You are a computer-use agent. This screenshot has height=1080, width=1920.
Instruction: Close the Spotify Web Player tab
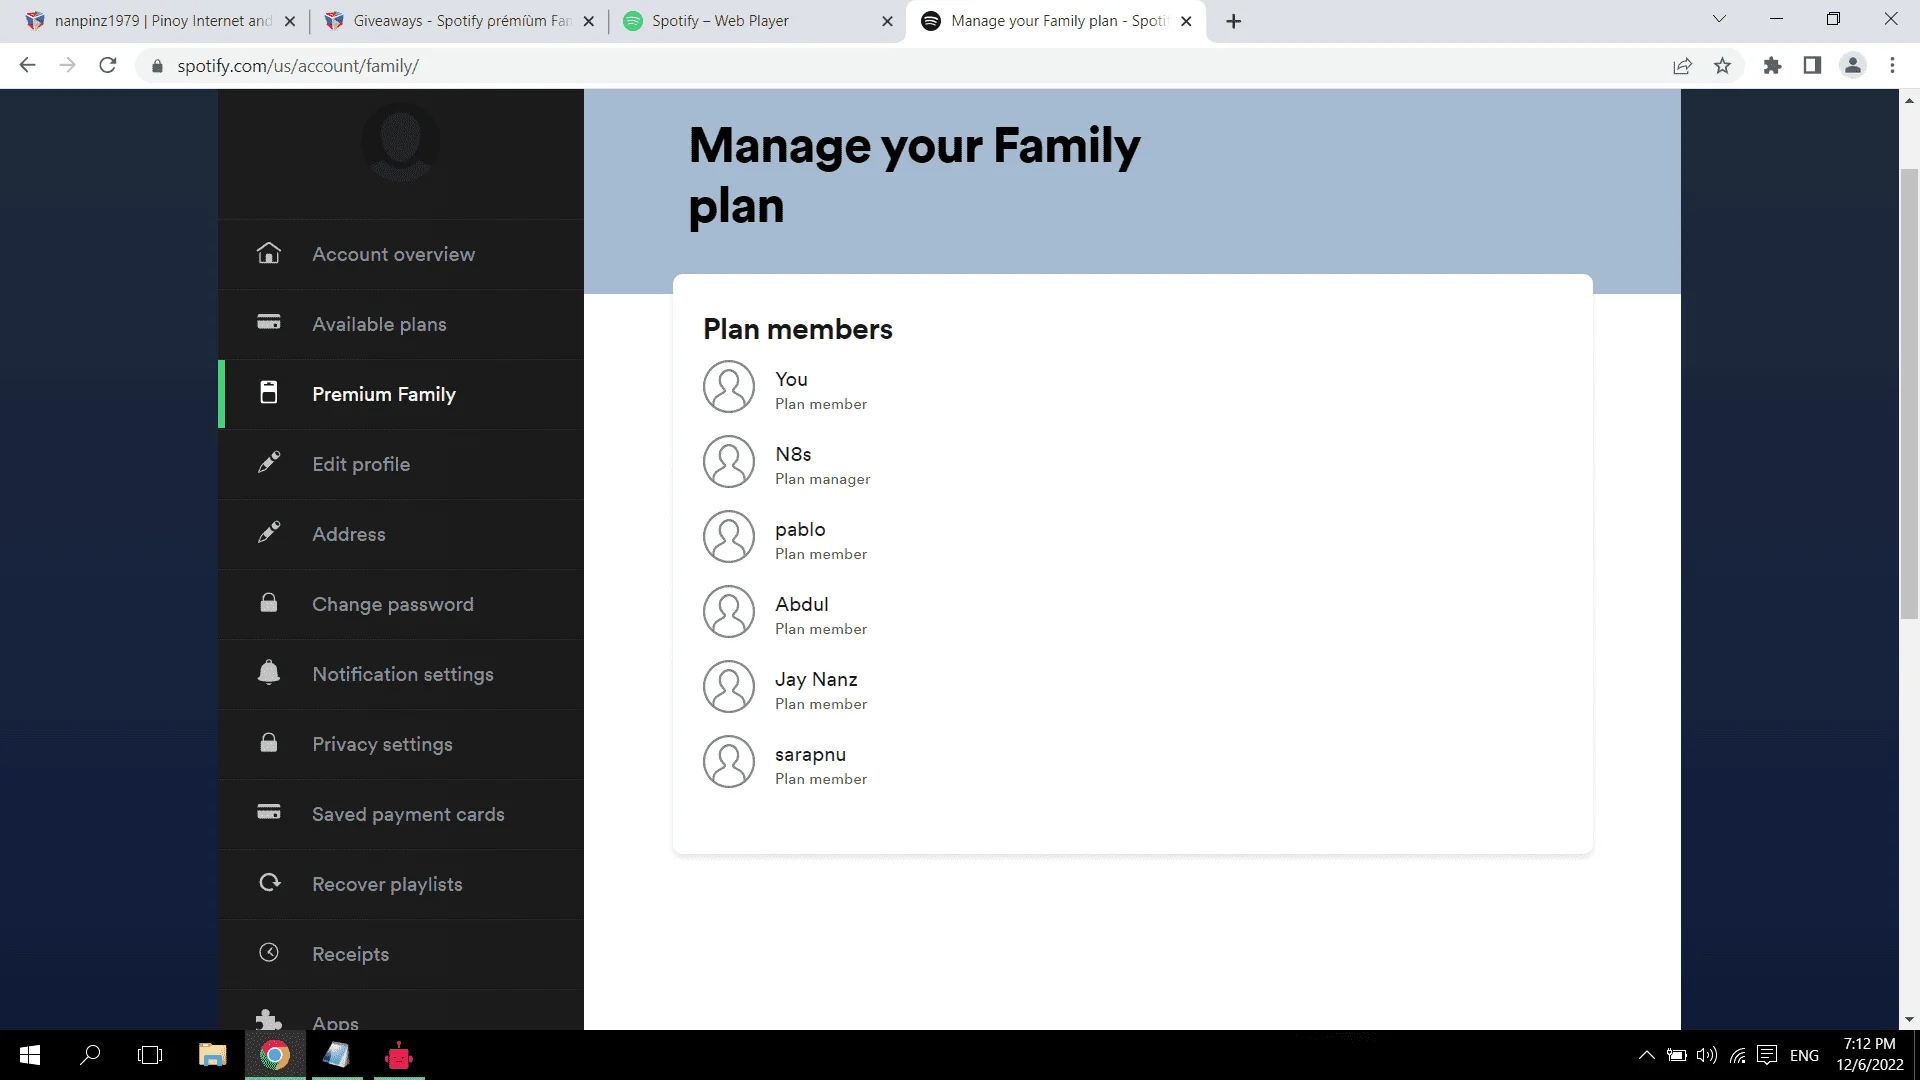coord(887,21)
